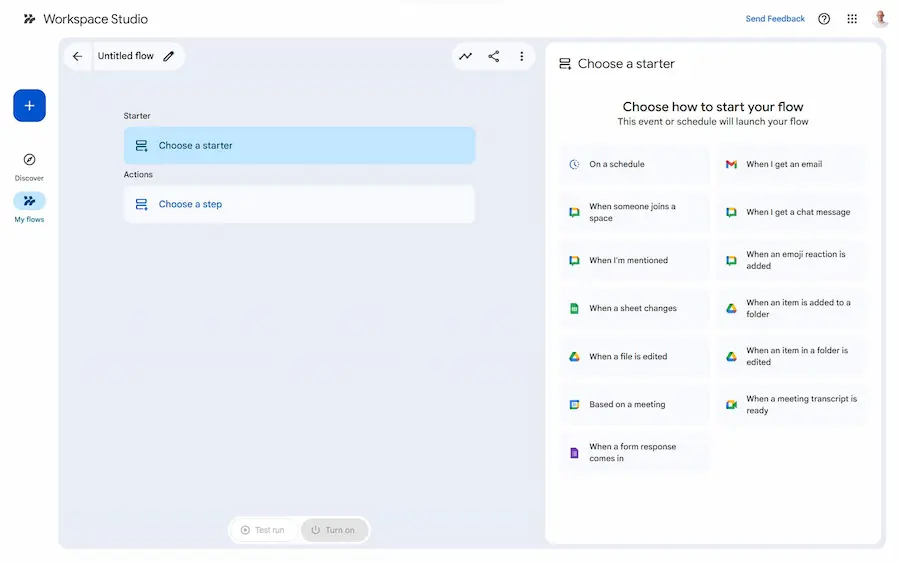Select the Choose a starter card
This screenshot has width=900, height=563.
pyautogui.click(x=299, y=146)
